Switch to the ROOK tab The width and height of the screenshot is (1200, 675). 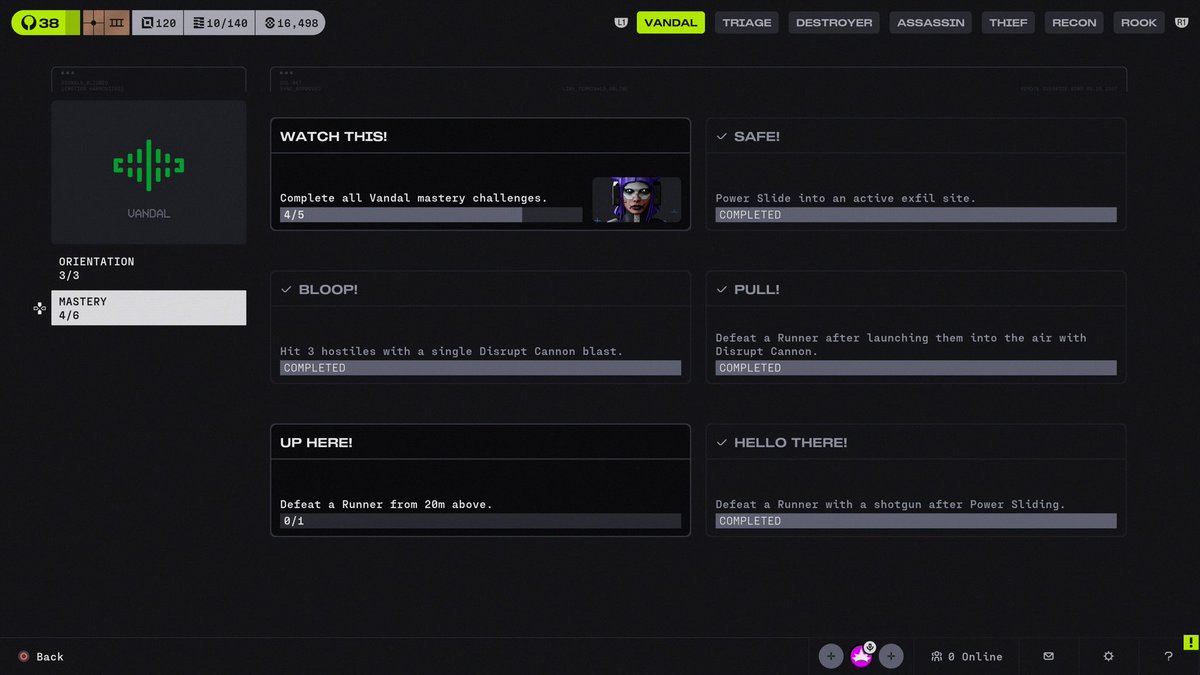click(1138, 22)
